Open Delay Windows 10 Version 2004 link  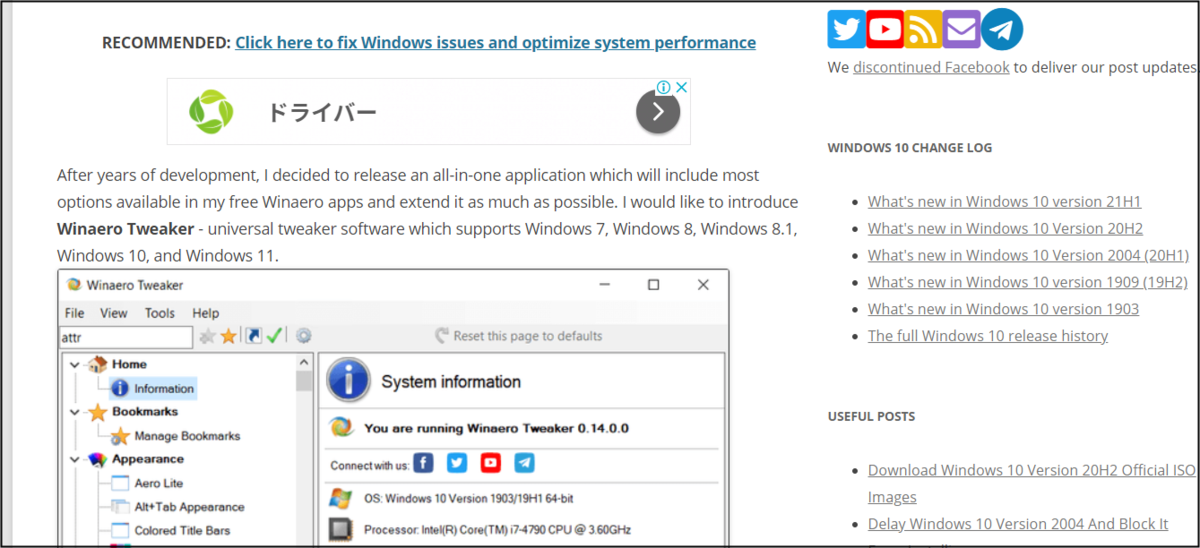[x=1018, y=524]
